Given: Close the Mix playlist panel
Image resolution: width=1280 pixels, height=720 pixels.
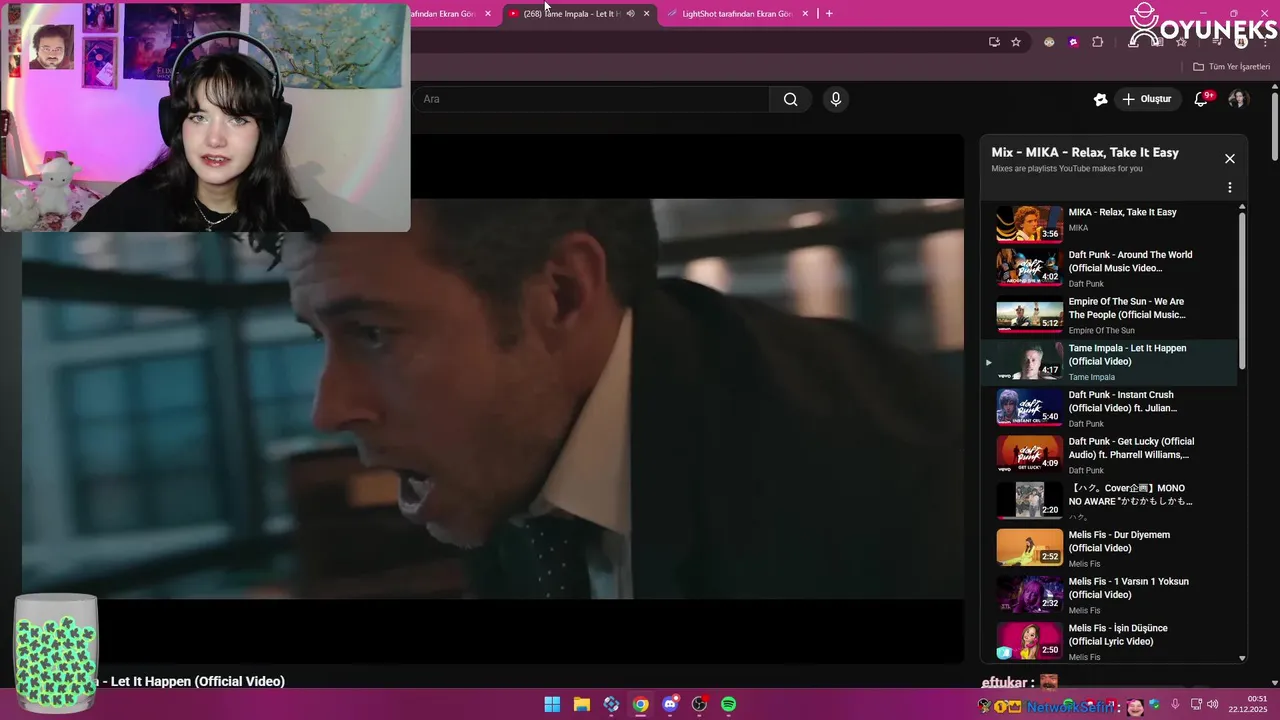Looking at the screenshot, I should [1230, 159].
